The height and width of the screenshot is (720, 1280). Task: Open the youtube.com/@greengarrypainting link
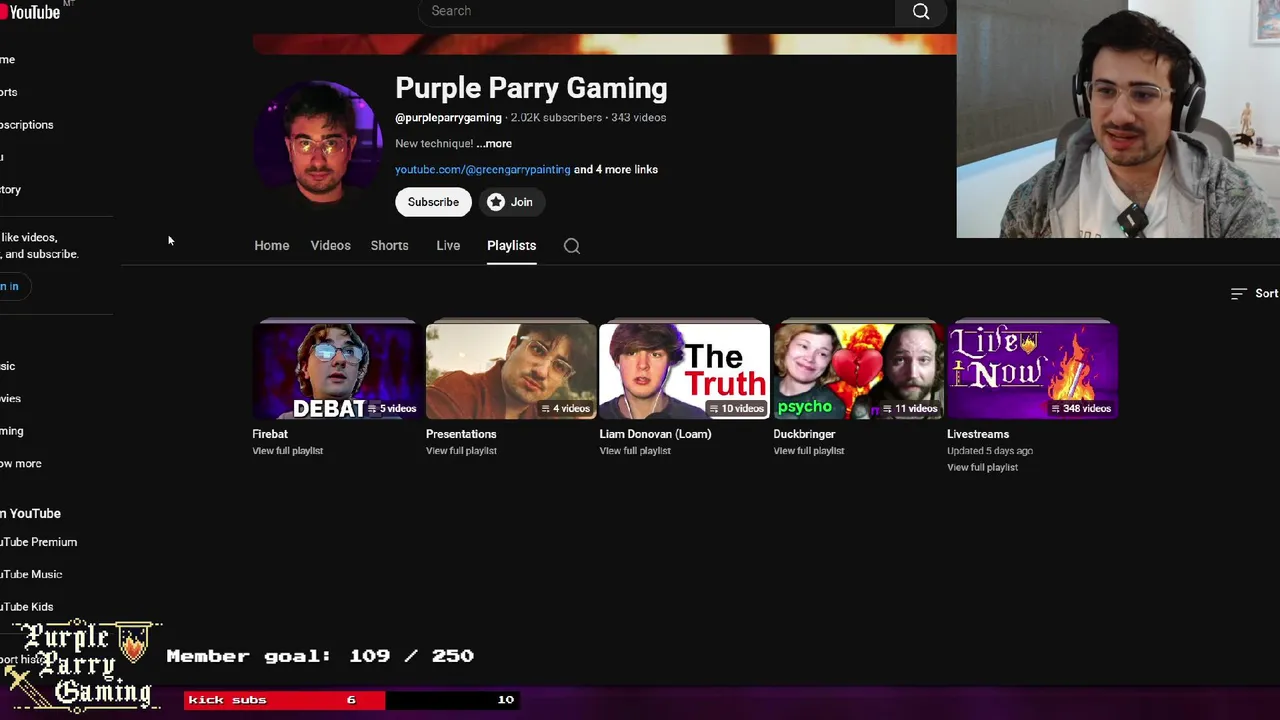[x=483, y=170]
